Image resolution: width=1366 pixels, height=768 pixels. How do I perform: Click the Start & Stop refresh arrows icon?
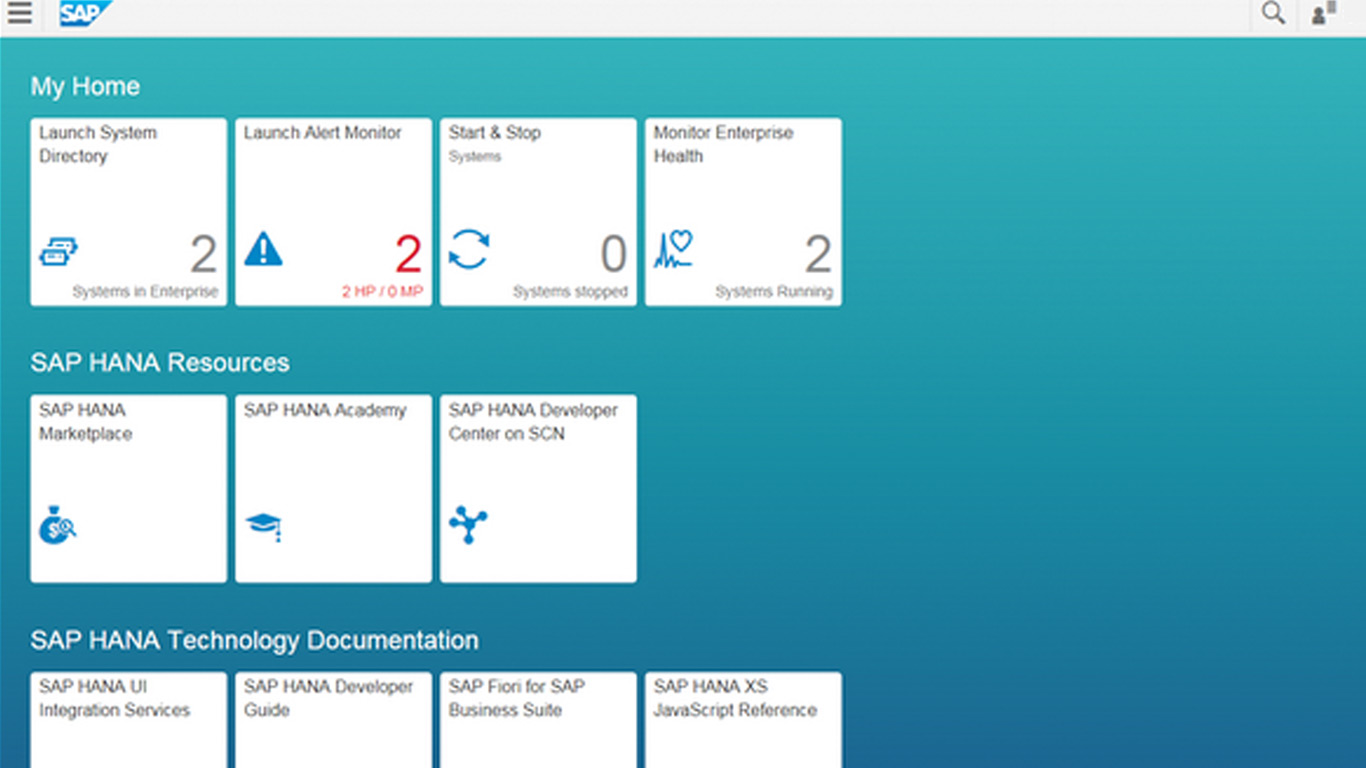[469, 249]
